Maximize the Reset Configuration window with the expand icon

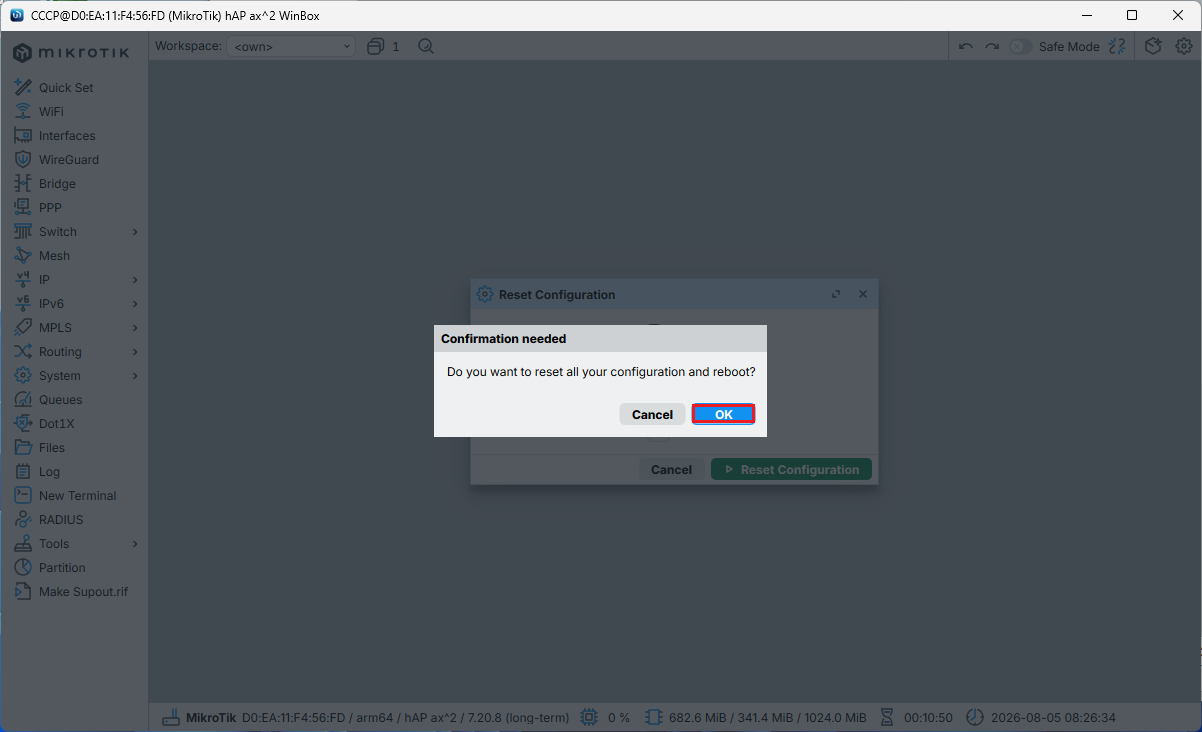pyautogui.click(x=836, y=294)
